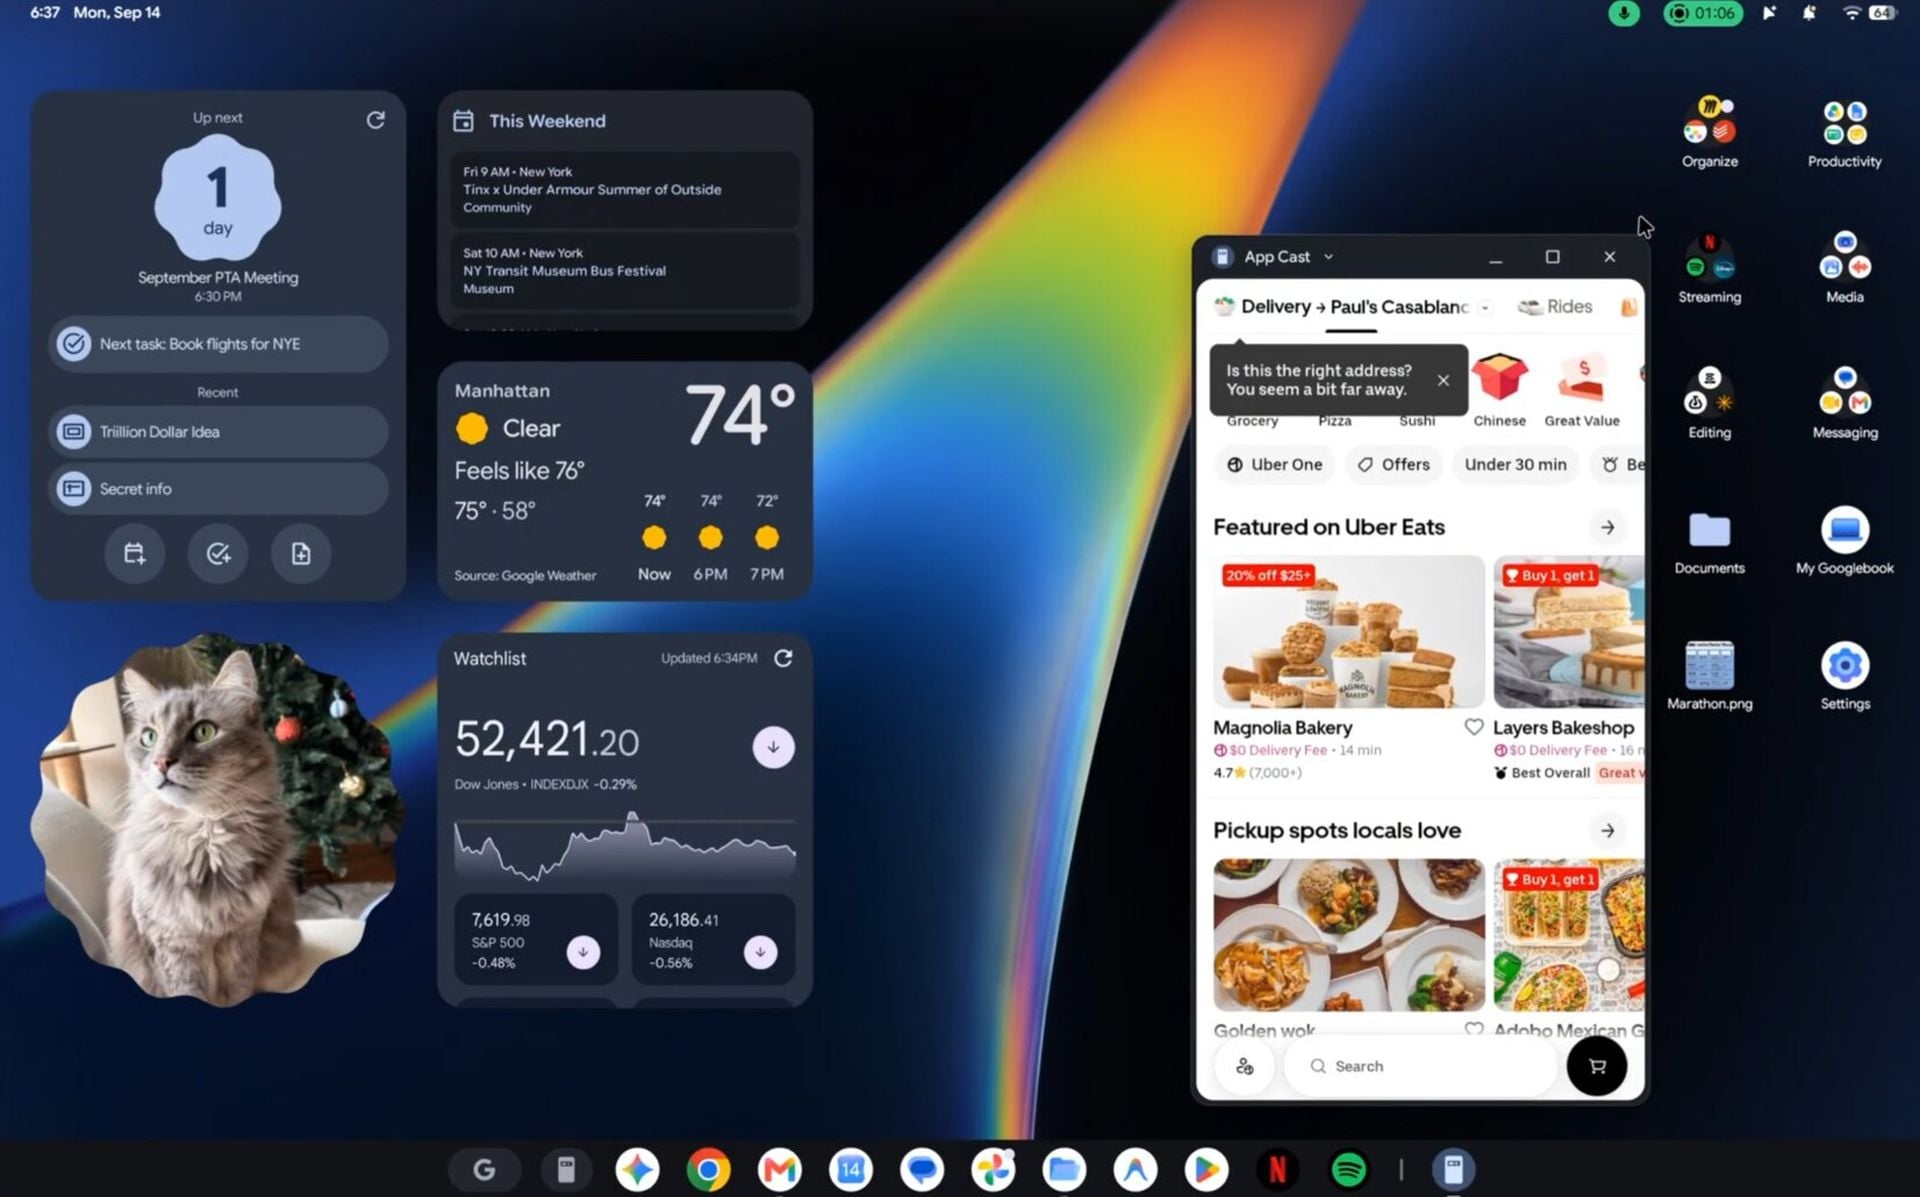Screen dimensions: 1920x1197
Task: Switch to the Rides tab
Action: tap(1555, 307)
